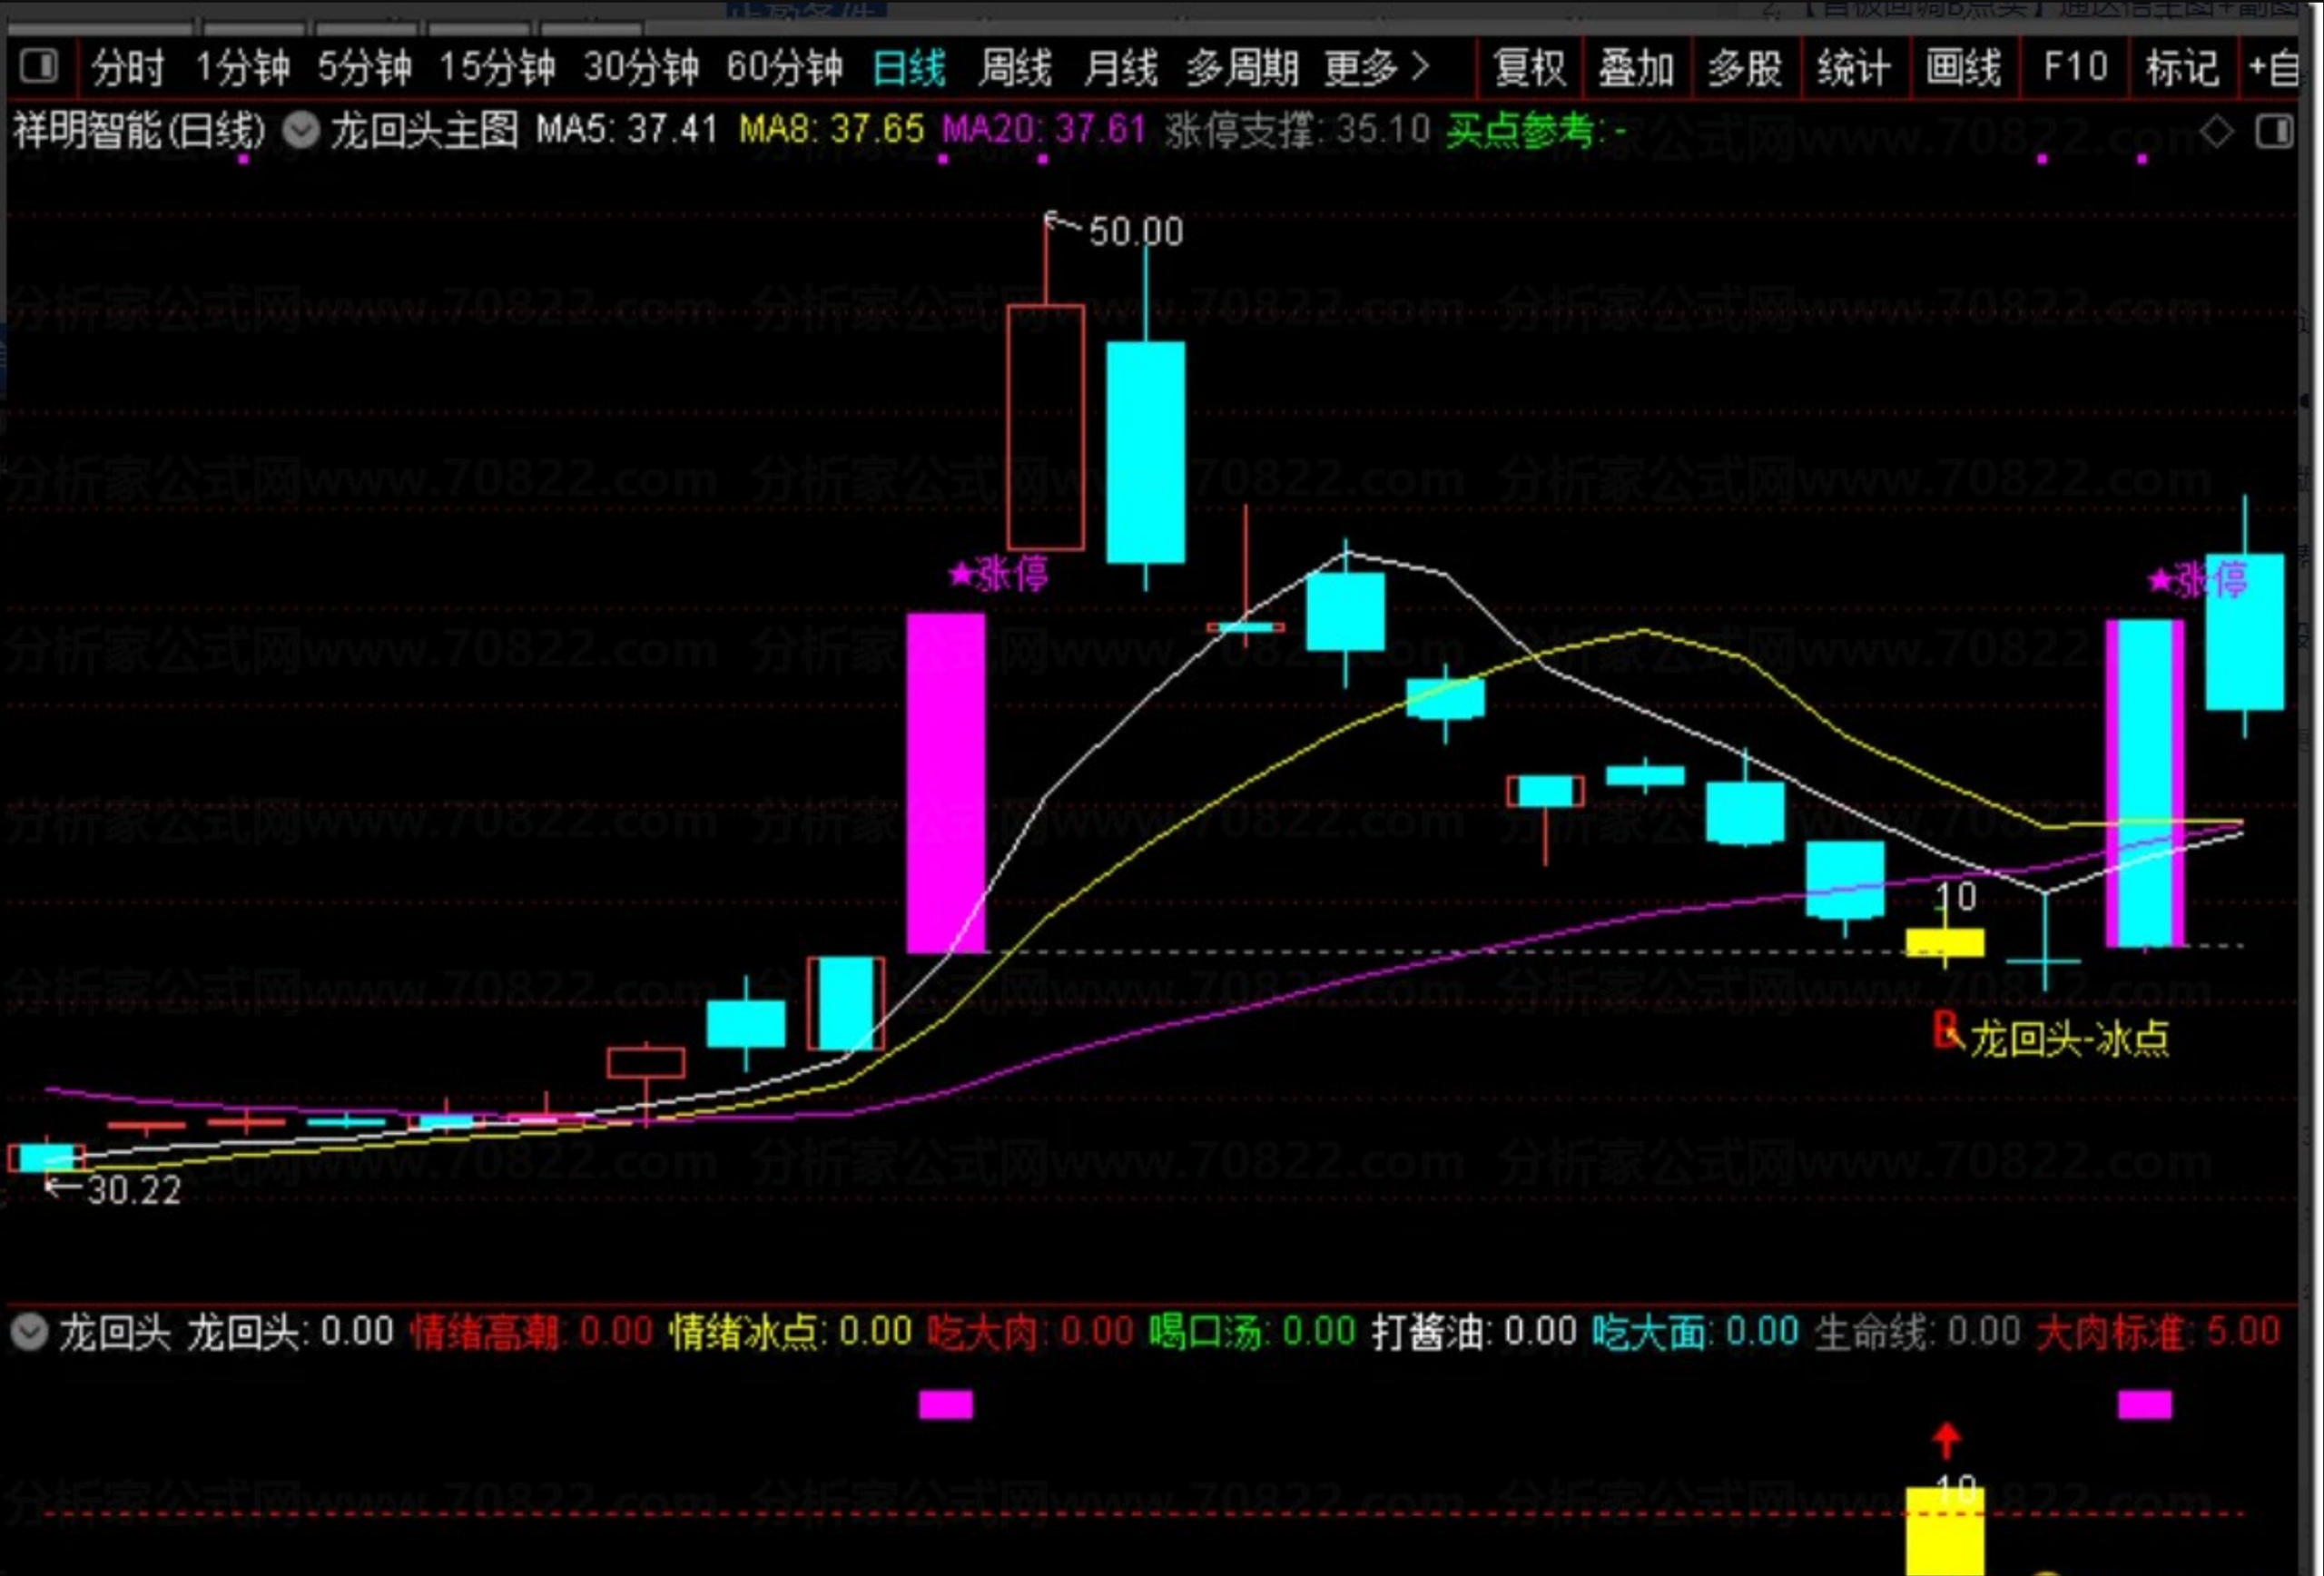
Task: Click the right panel toggle icon
Action: [x=2273, y=131]
